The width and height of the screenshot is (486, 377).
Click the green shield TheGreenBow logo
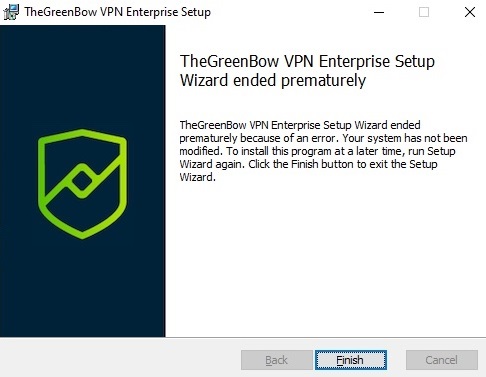[82, 184]
